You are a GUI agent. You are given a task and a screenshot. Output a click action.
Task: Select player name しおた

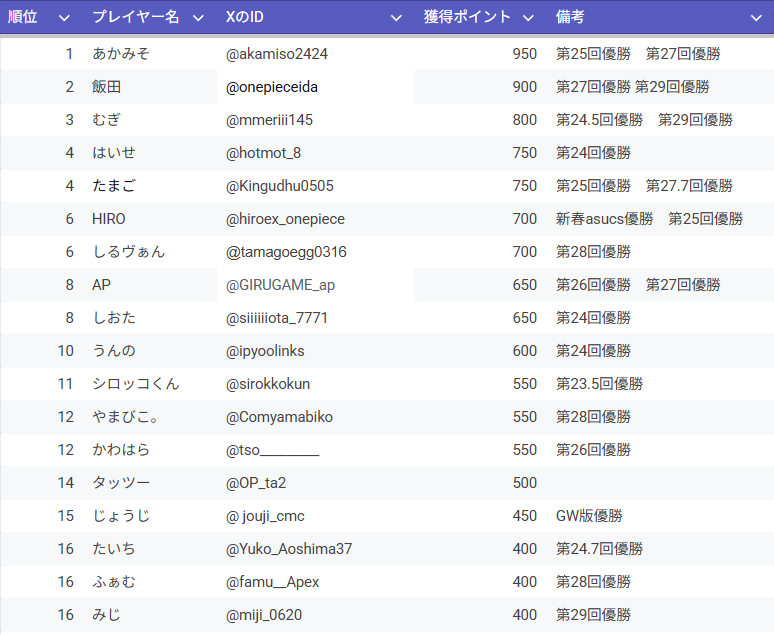[114, 318]
